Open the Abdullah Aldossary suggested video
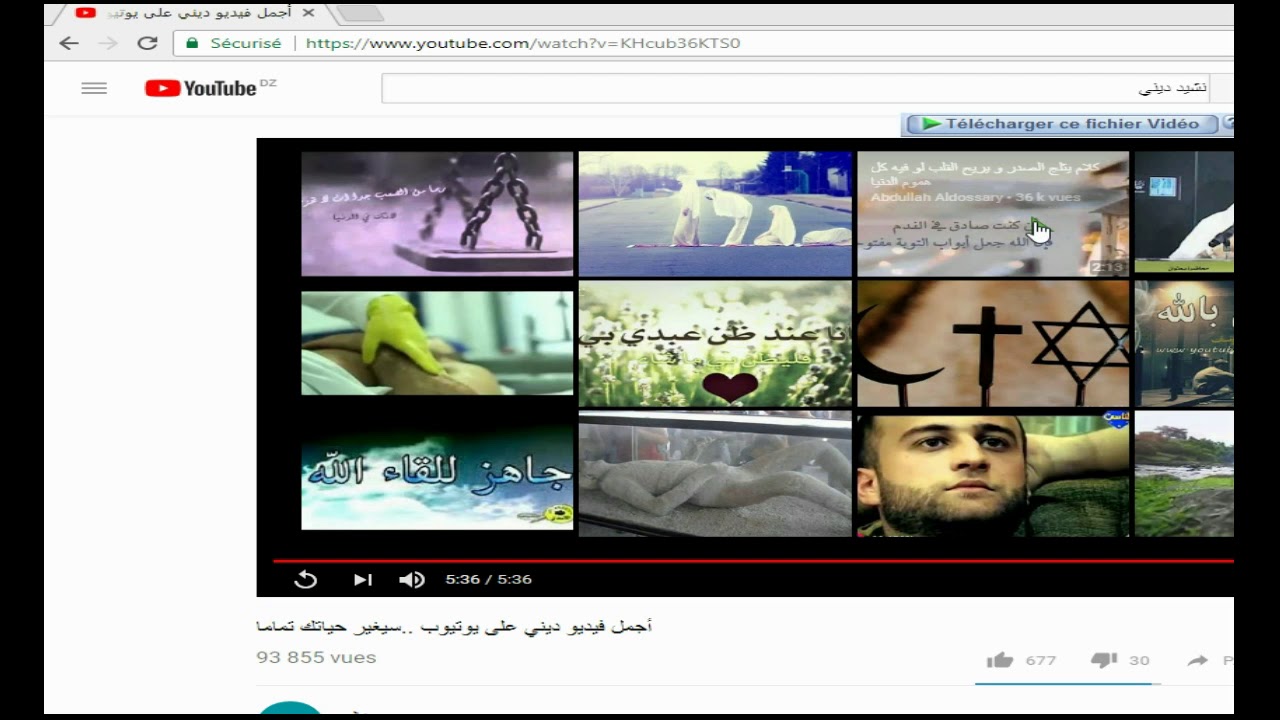1280x720 pixels. click(x=993, y=214)
